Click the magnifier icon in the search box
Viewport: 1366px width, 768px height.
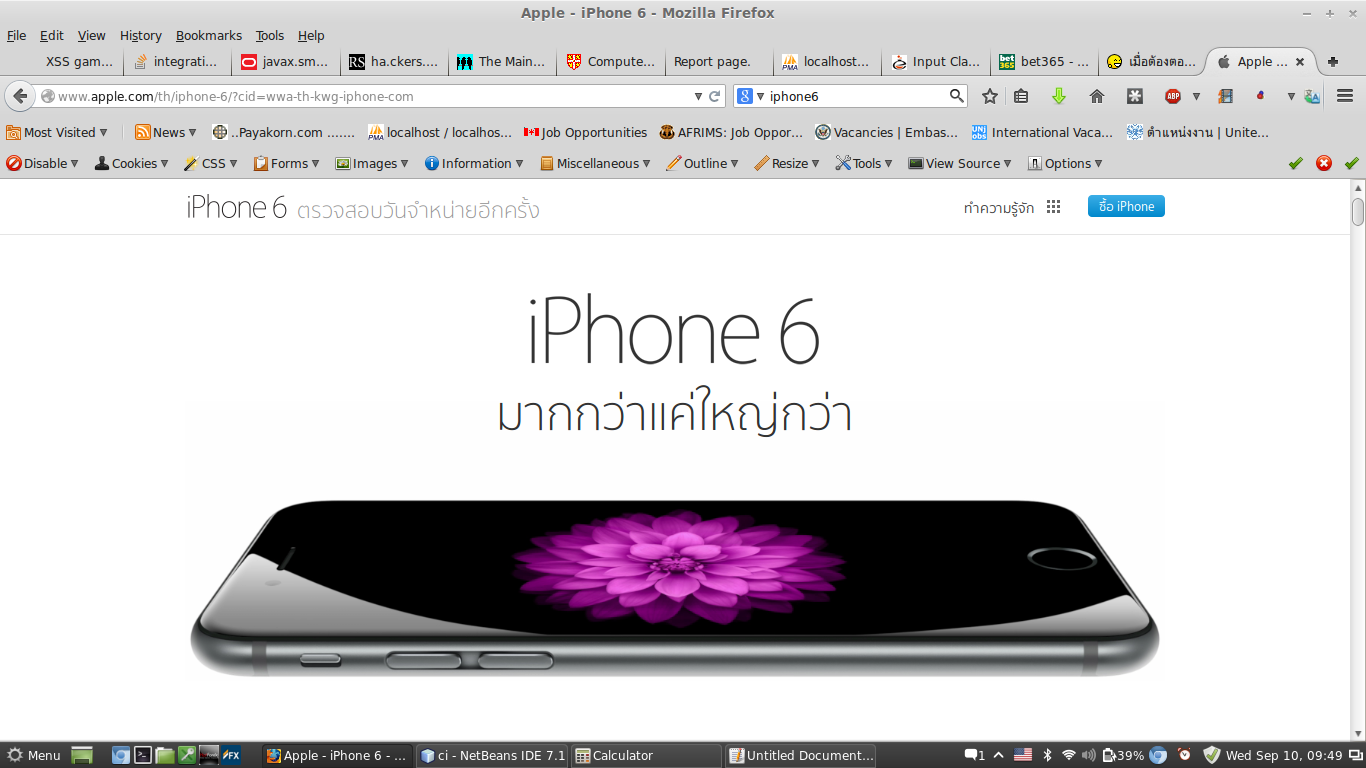(x=957, y=96)
